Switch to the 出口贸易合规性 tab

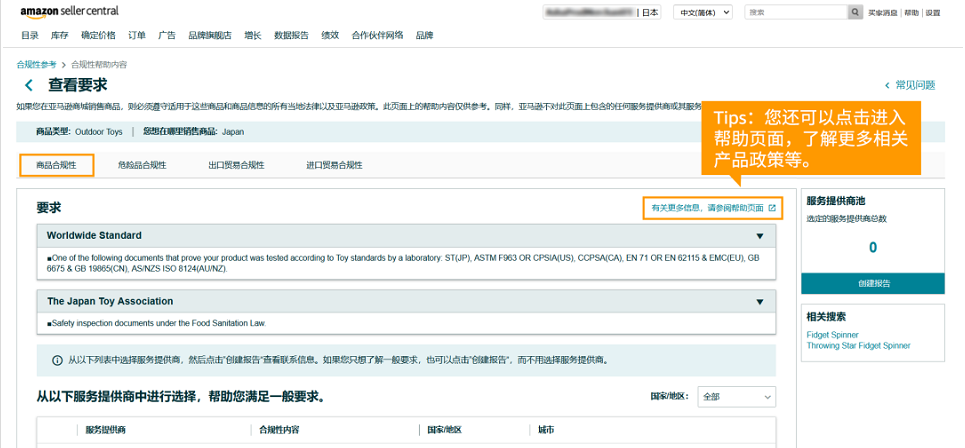[236, 165]
